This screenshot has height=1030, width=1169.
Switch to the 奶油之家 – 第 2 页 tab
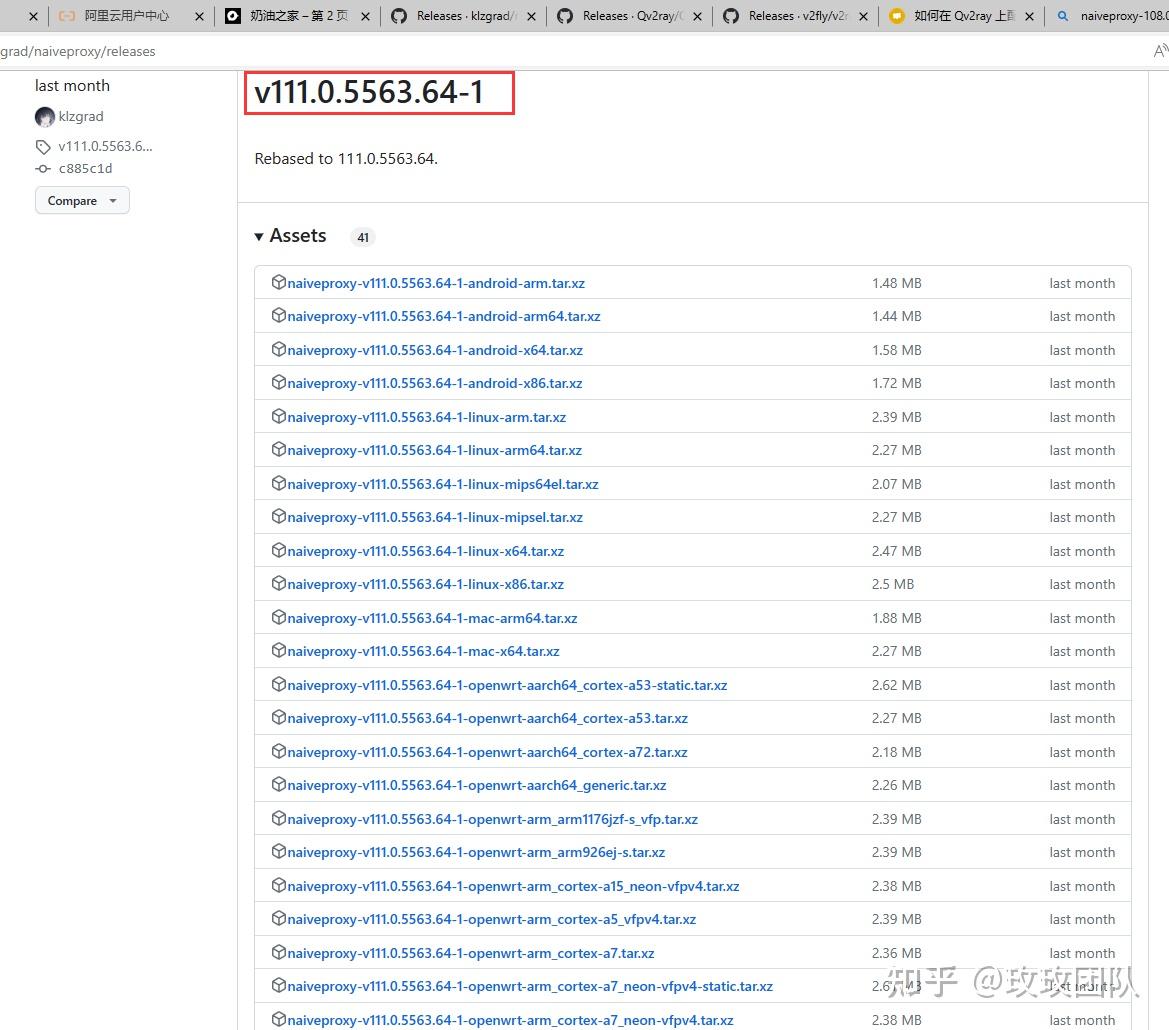pos(299,16)
